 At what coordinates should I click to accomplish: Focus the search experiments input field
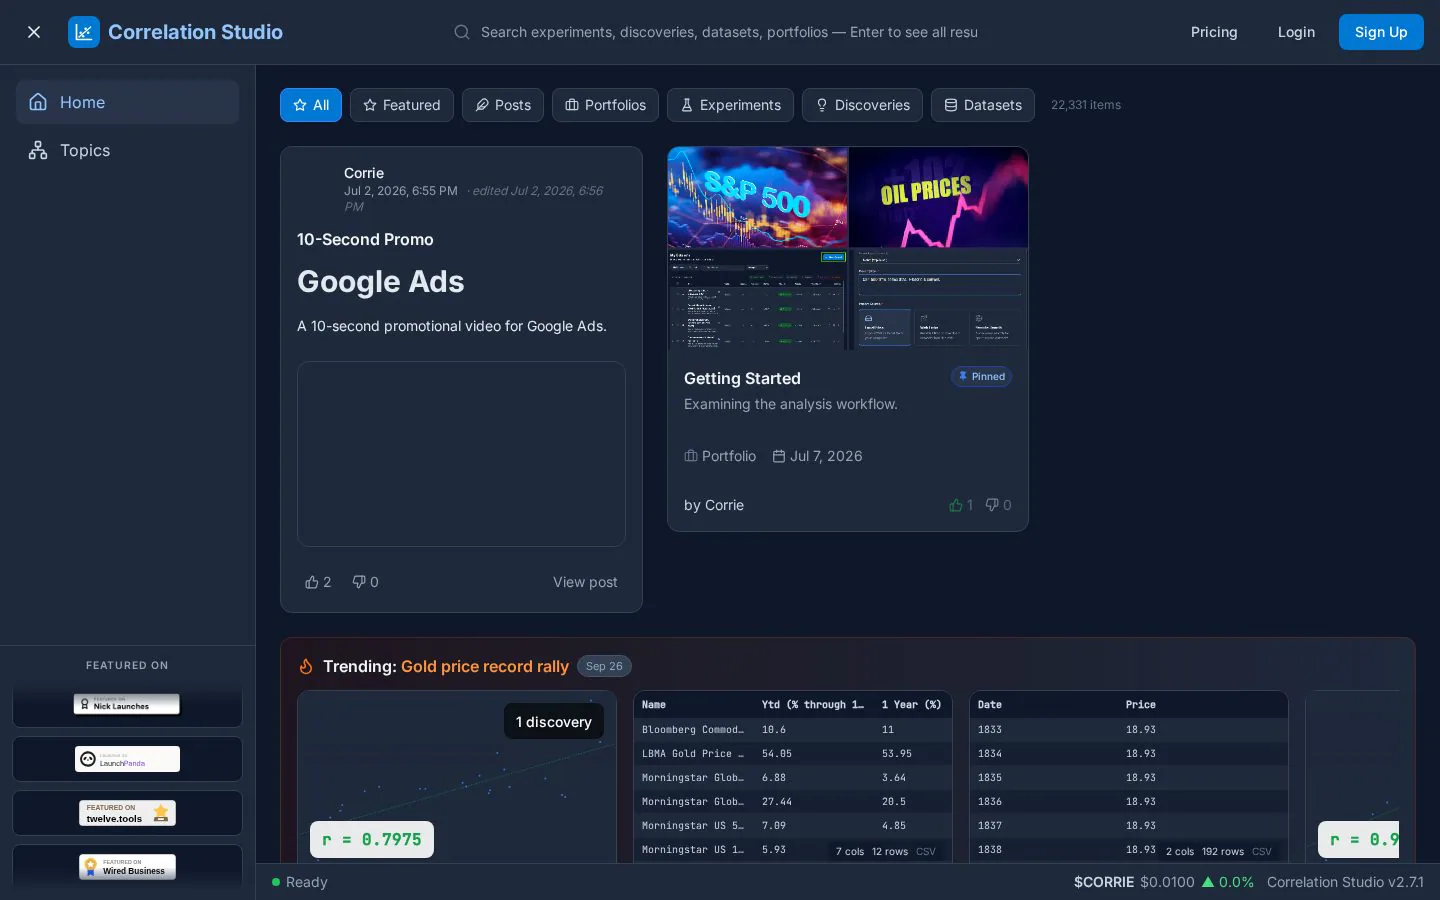click(x=729, y=32)
